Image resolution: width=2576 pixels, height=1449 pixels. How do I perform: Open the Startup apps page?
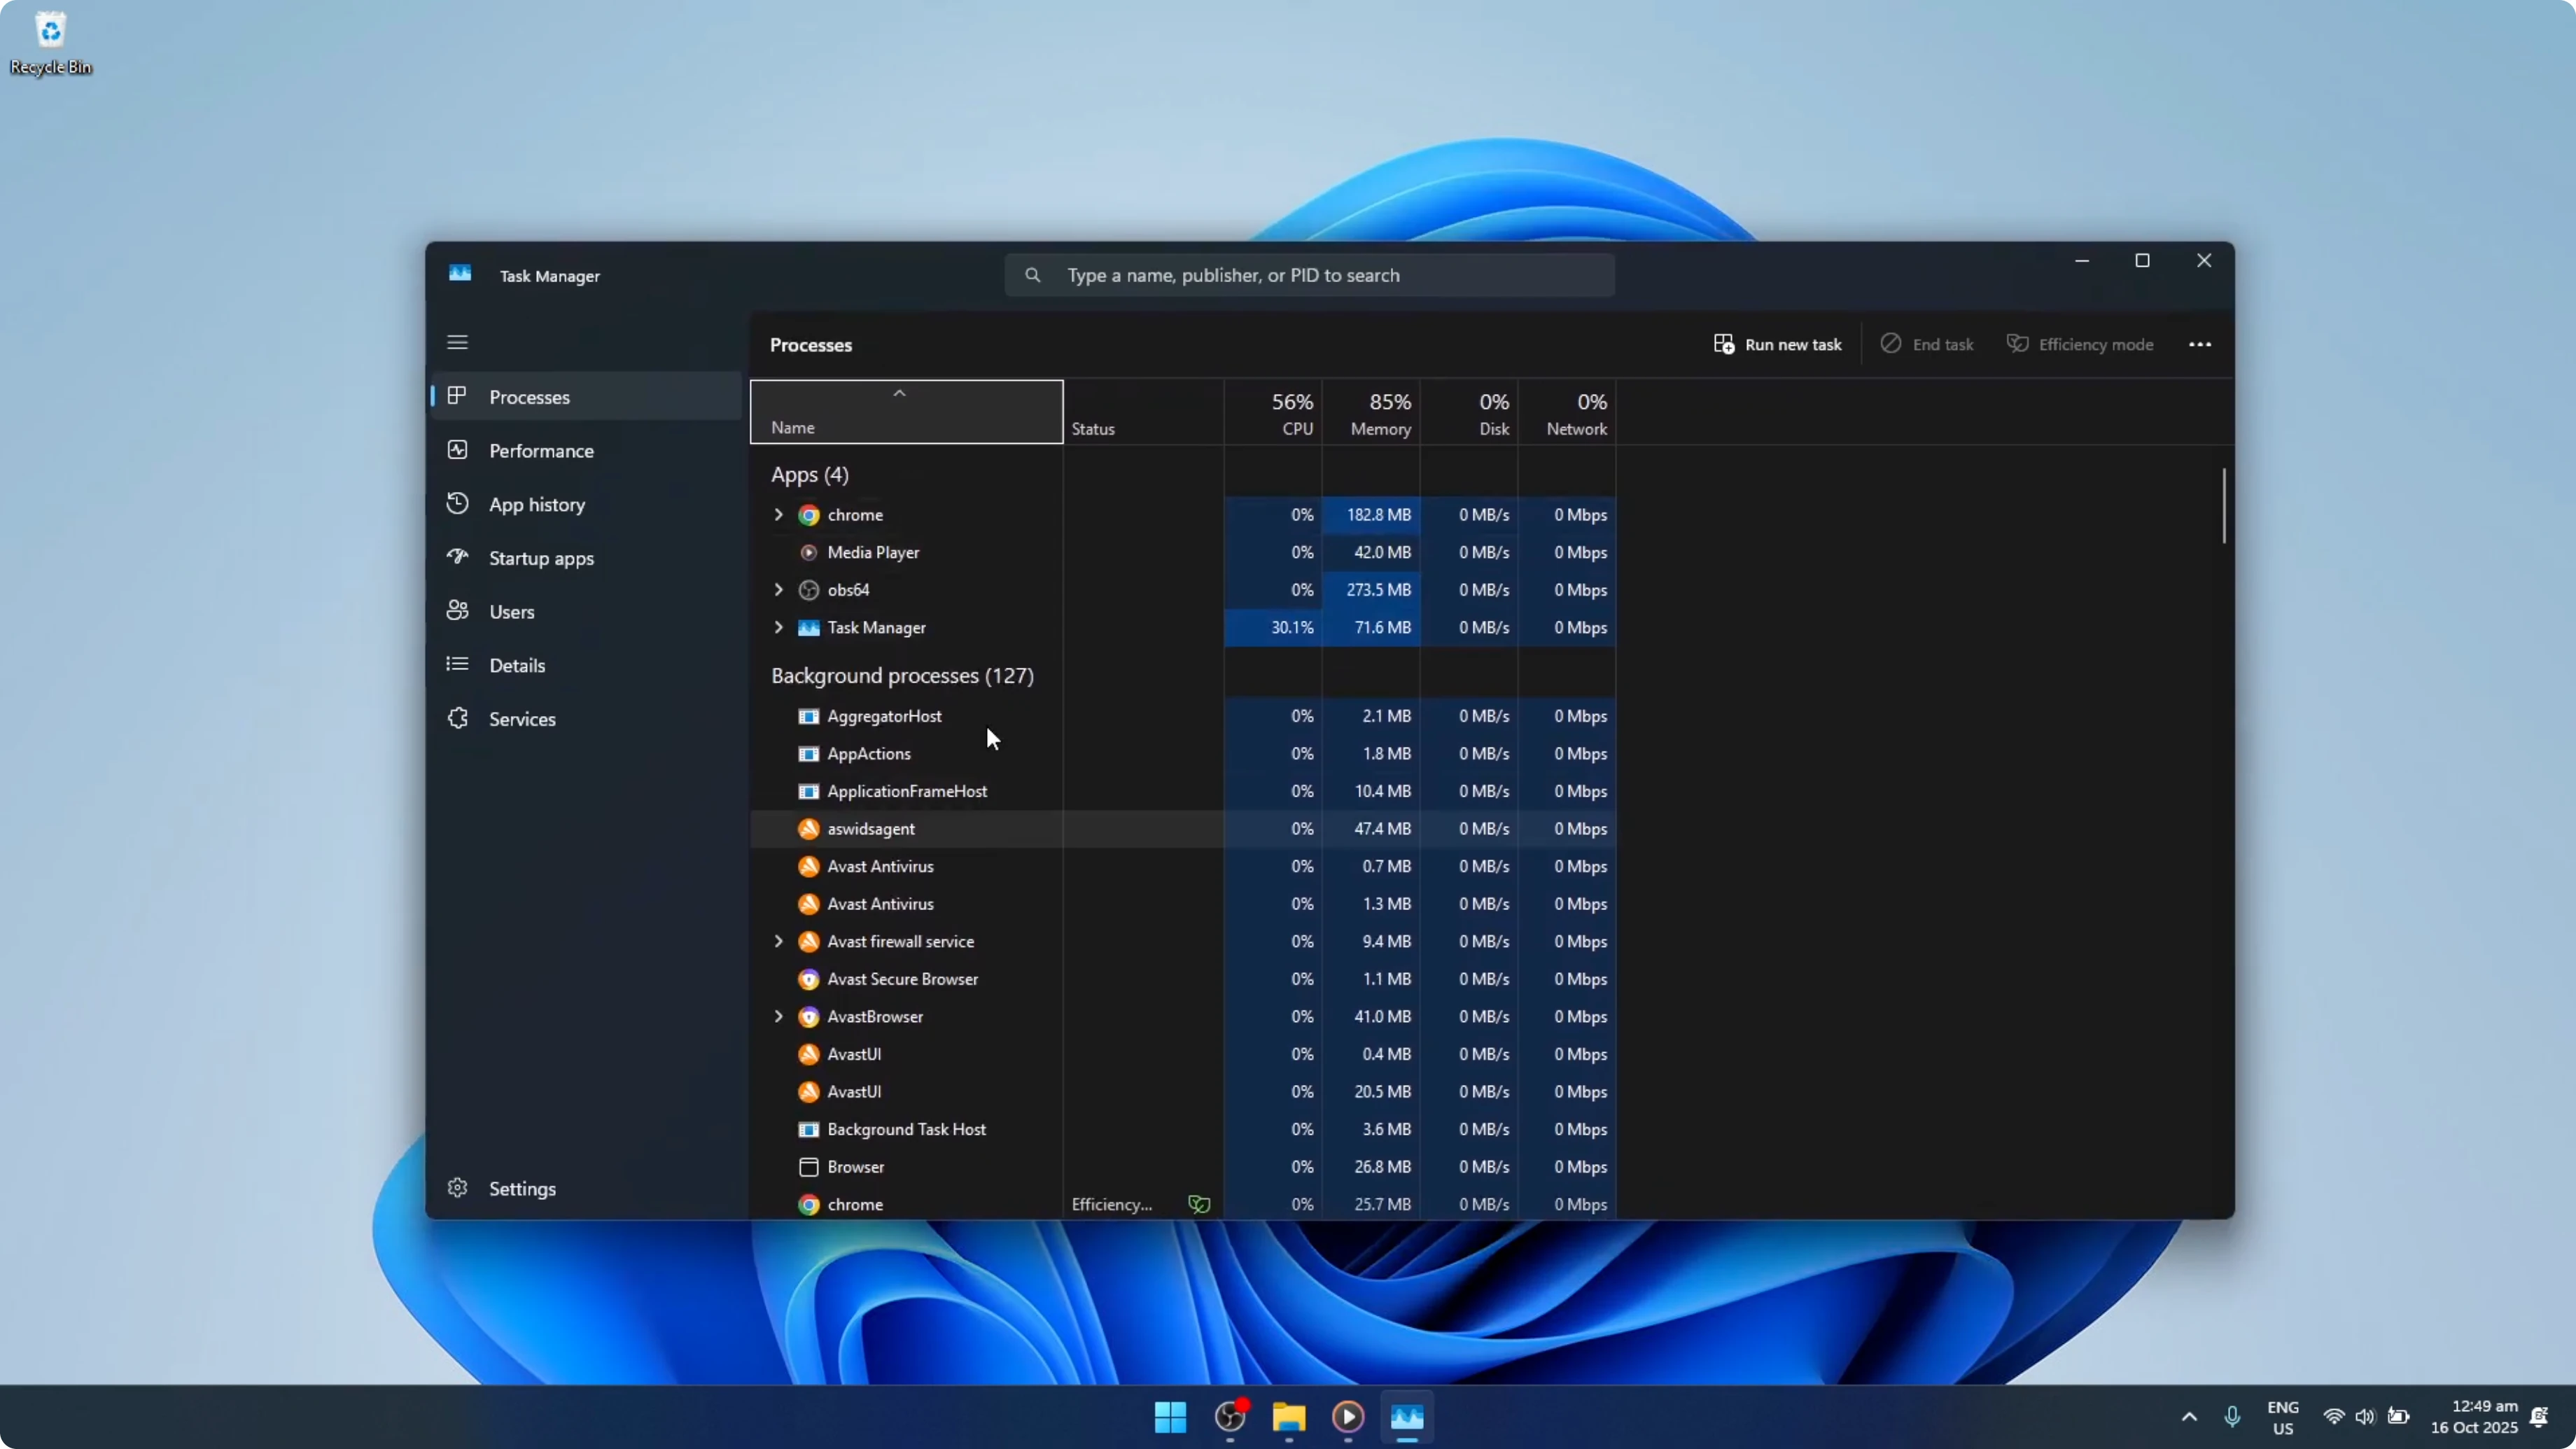(x=587, y=558)
